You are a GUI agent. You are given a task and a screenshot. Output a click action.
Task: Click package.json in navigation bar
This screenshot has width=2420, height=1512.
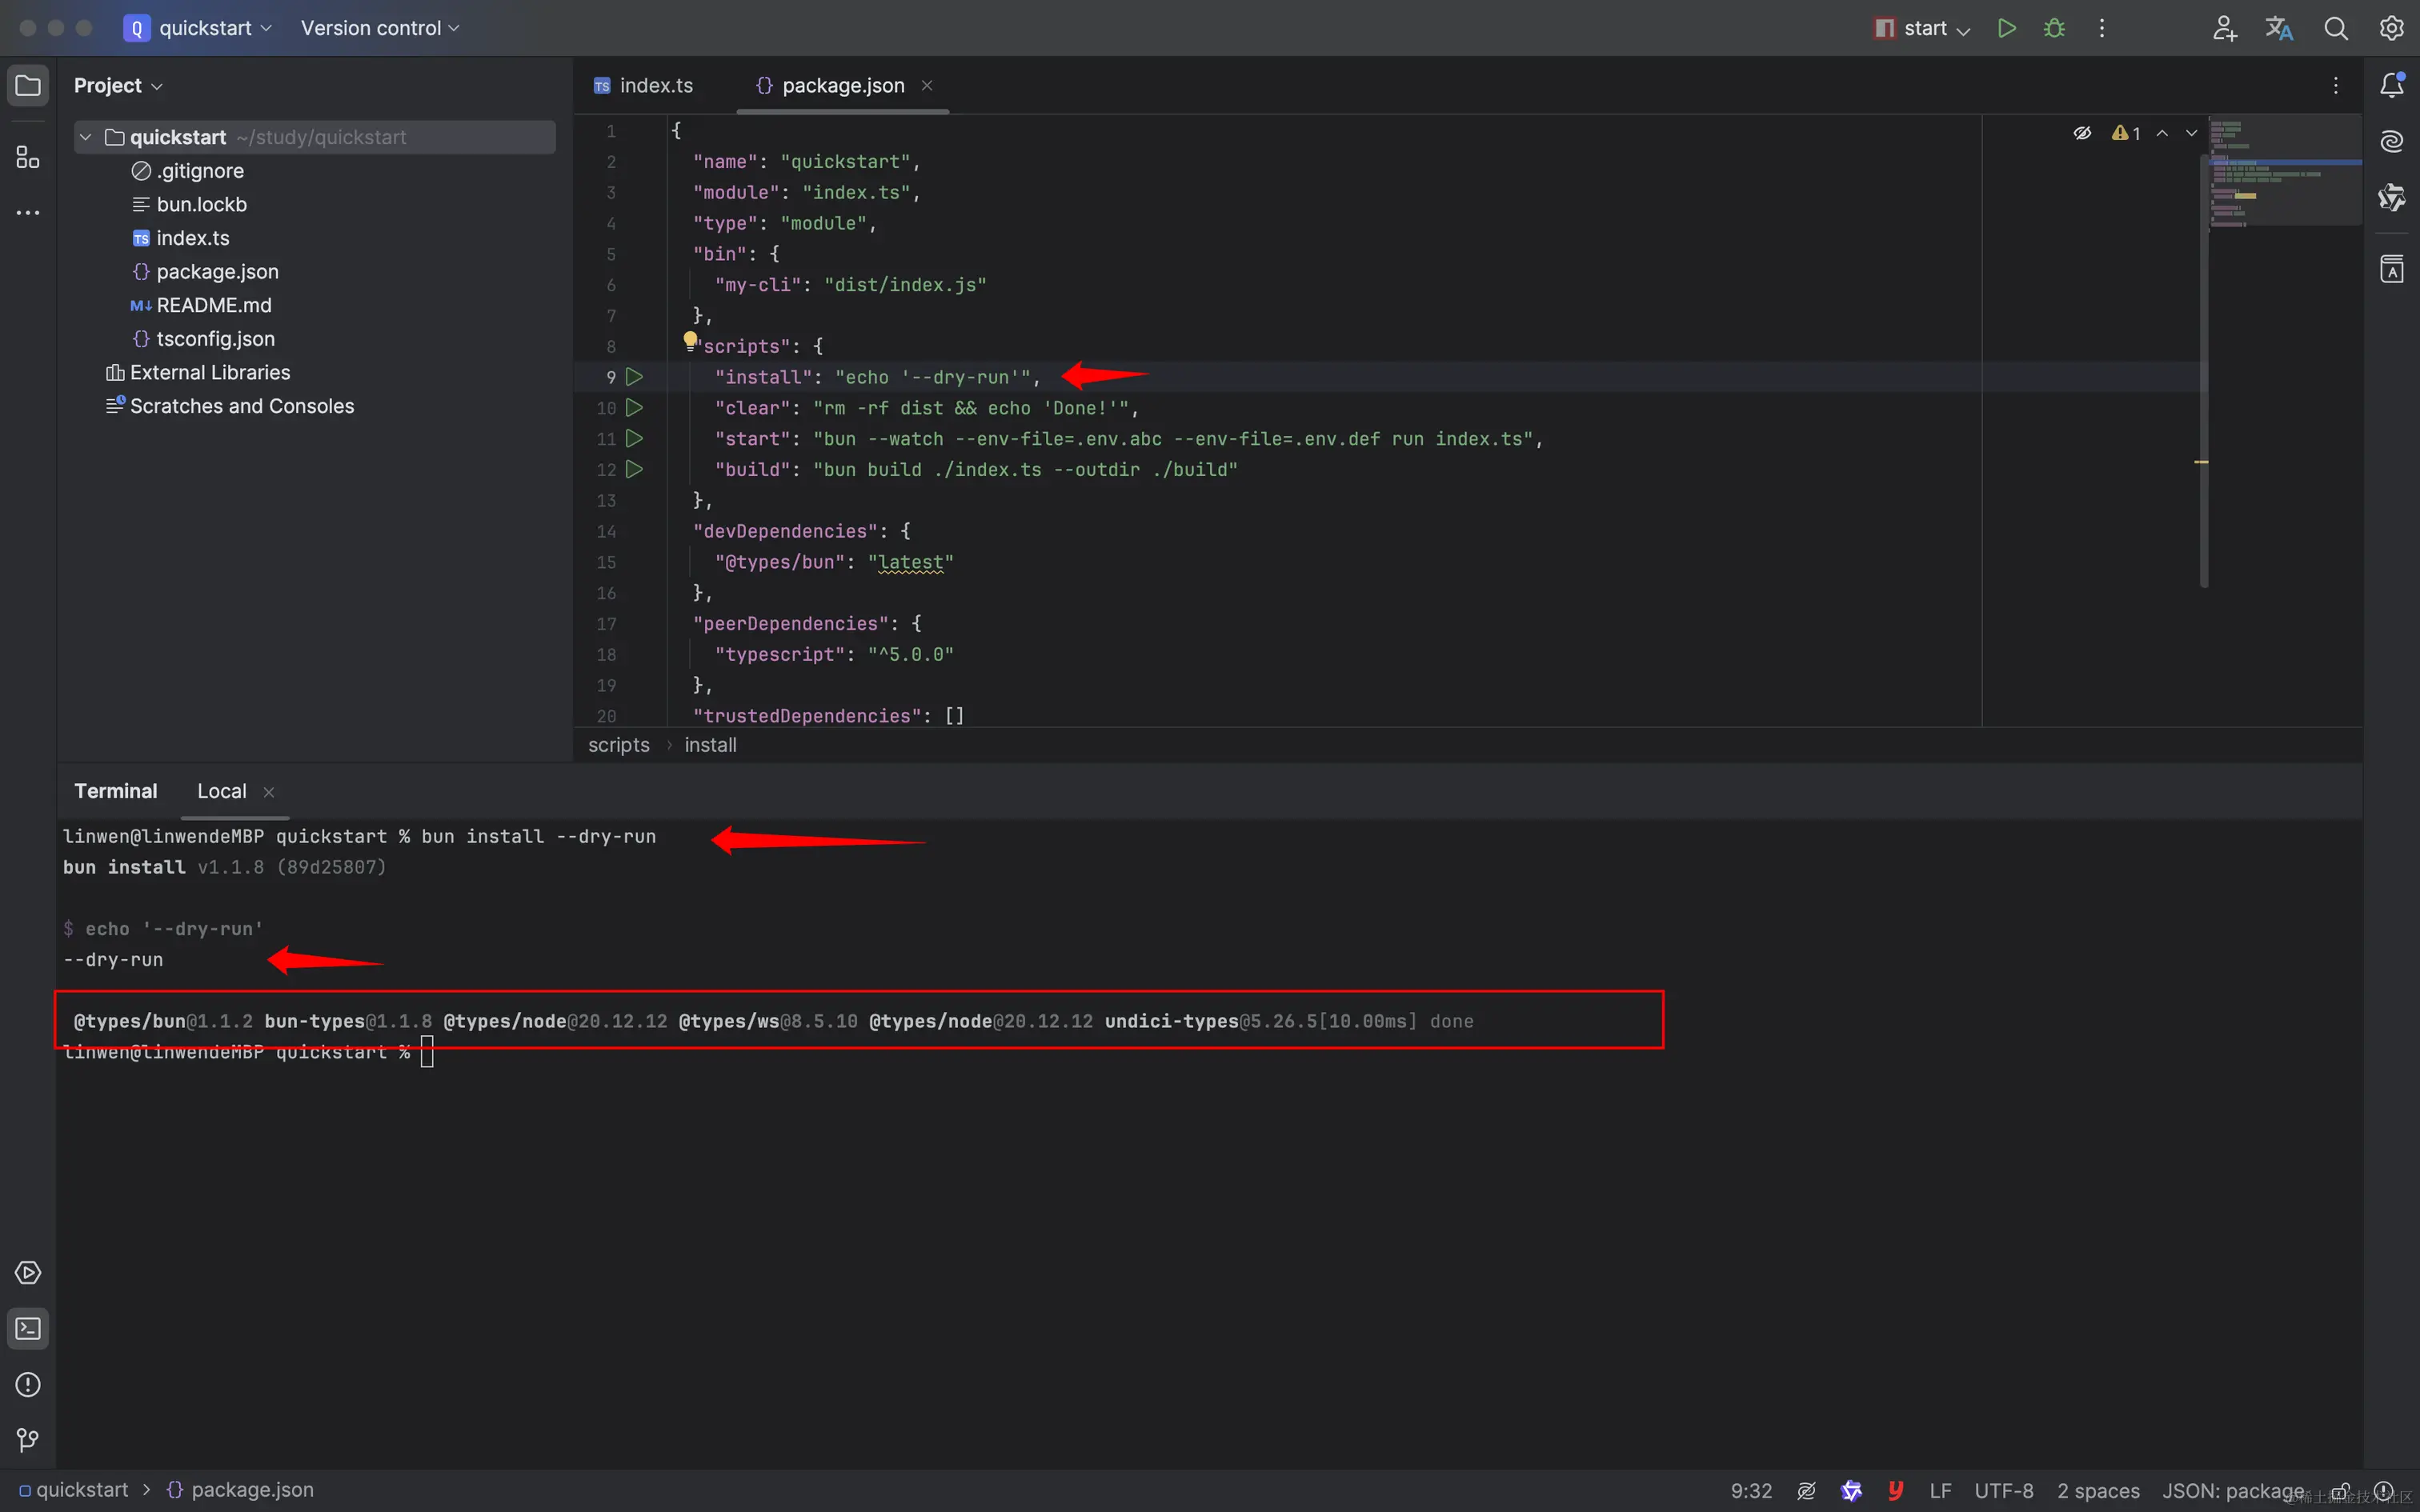click(240, 1490)
